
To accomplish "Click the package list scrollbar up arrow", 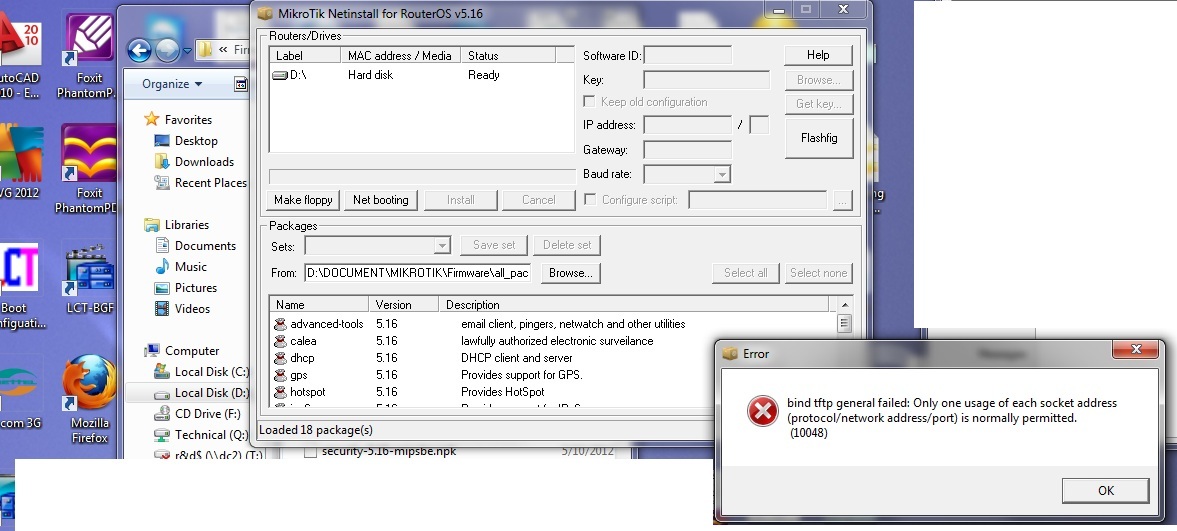I will tap(844, 305).
